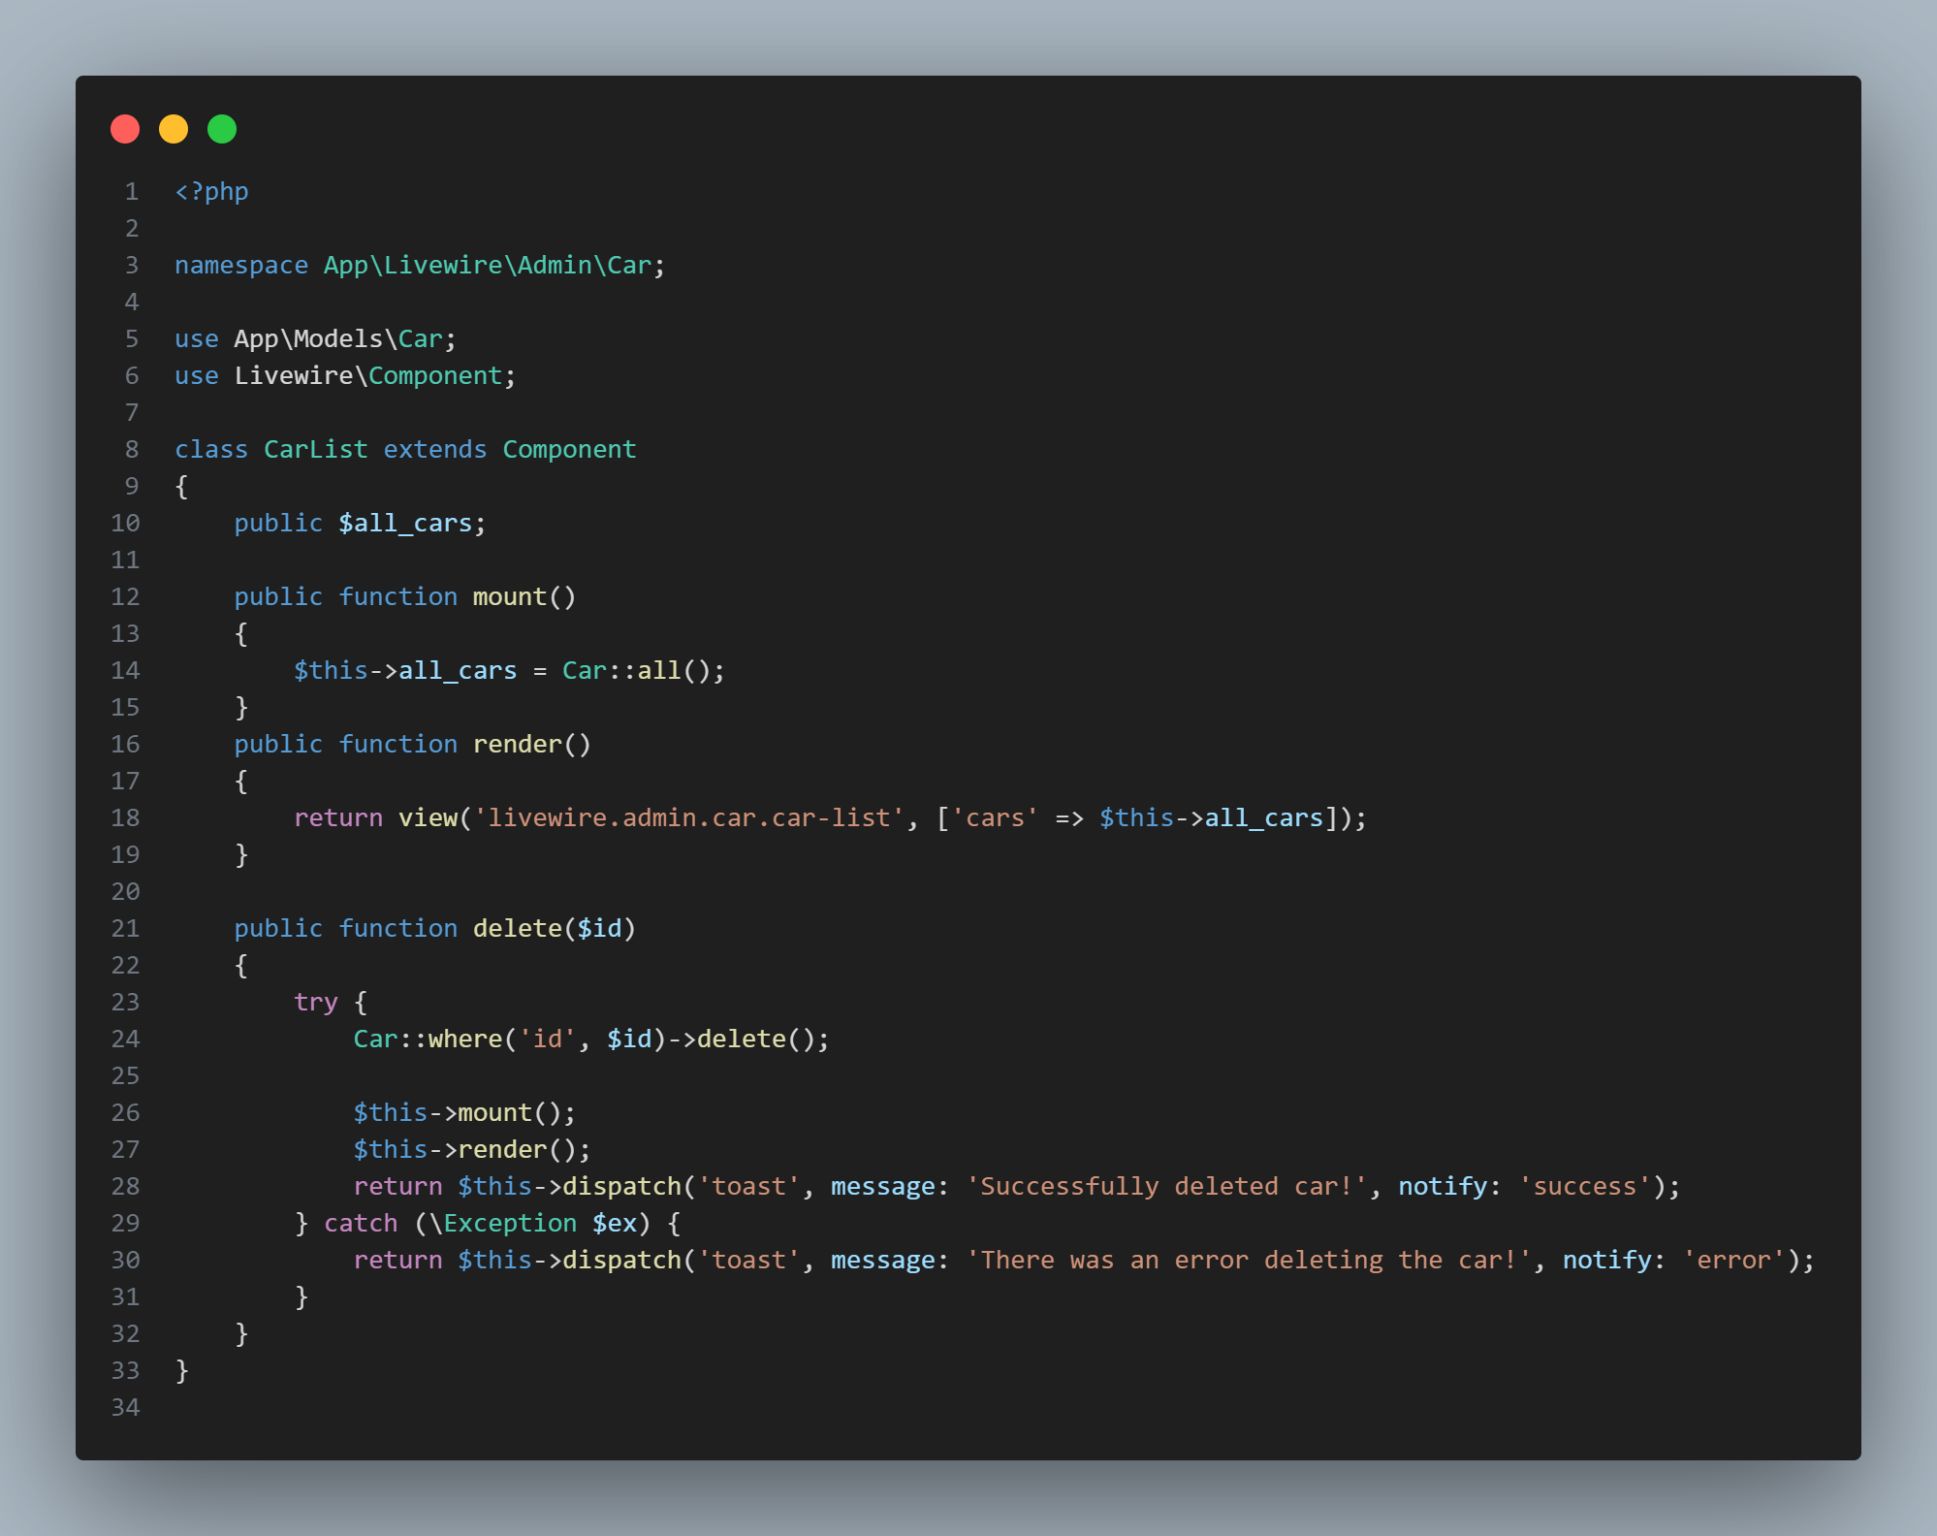Click line number 25
This screenshot has width=1937, height=1536.
(125, 1076)
